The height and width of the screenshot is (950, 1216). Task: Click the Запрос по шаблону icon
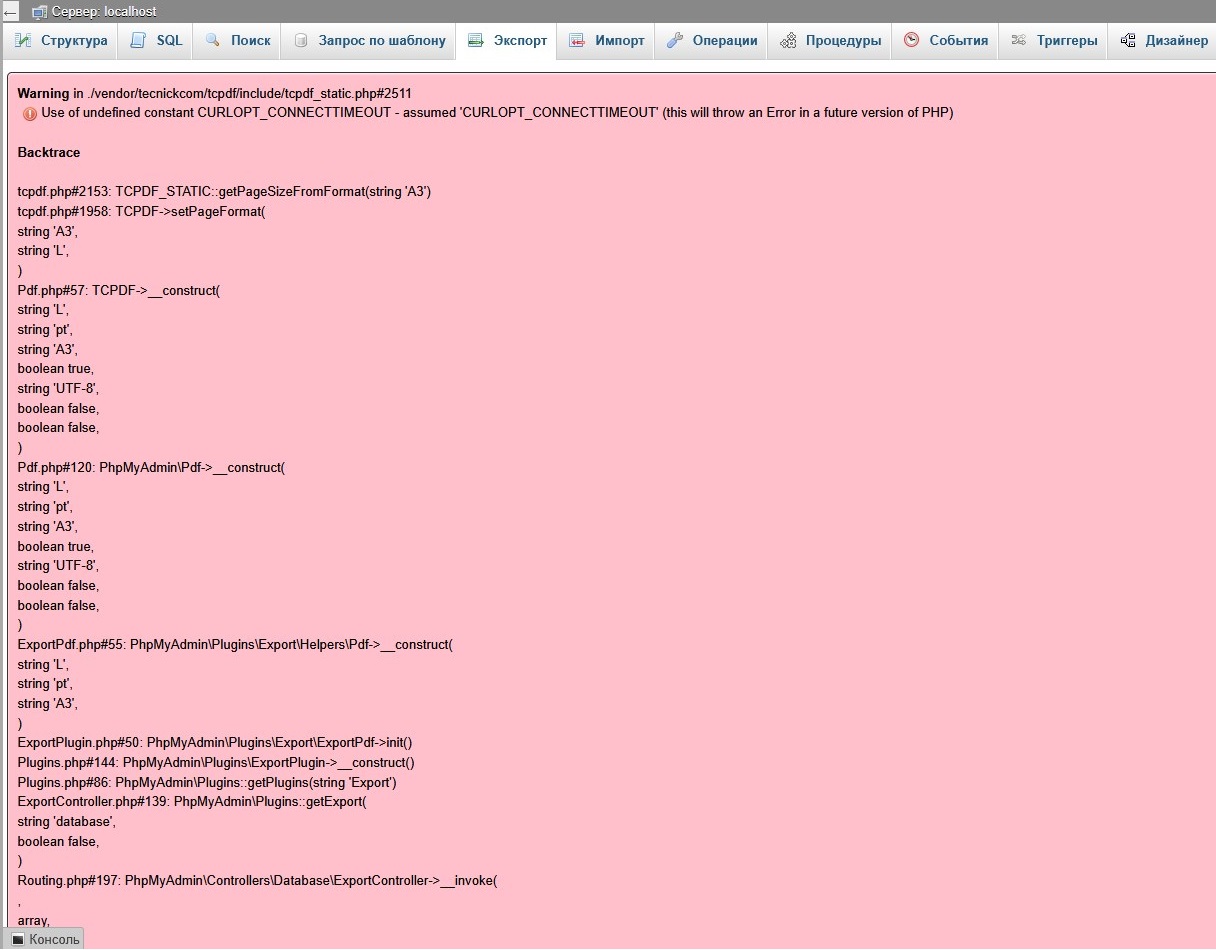(x=300, y=41)
